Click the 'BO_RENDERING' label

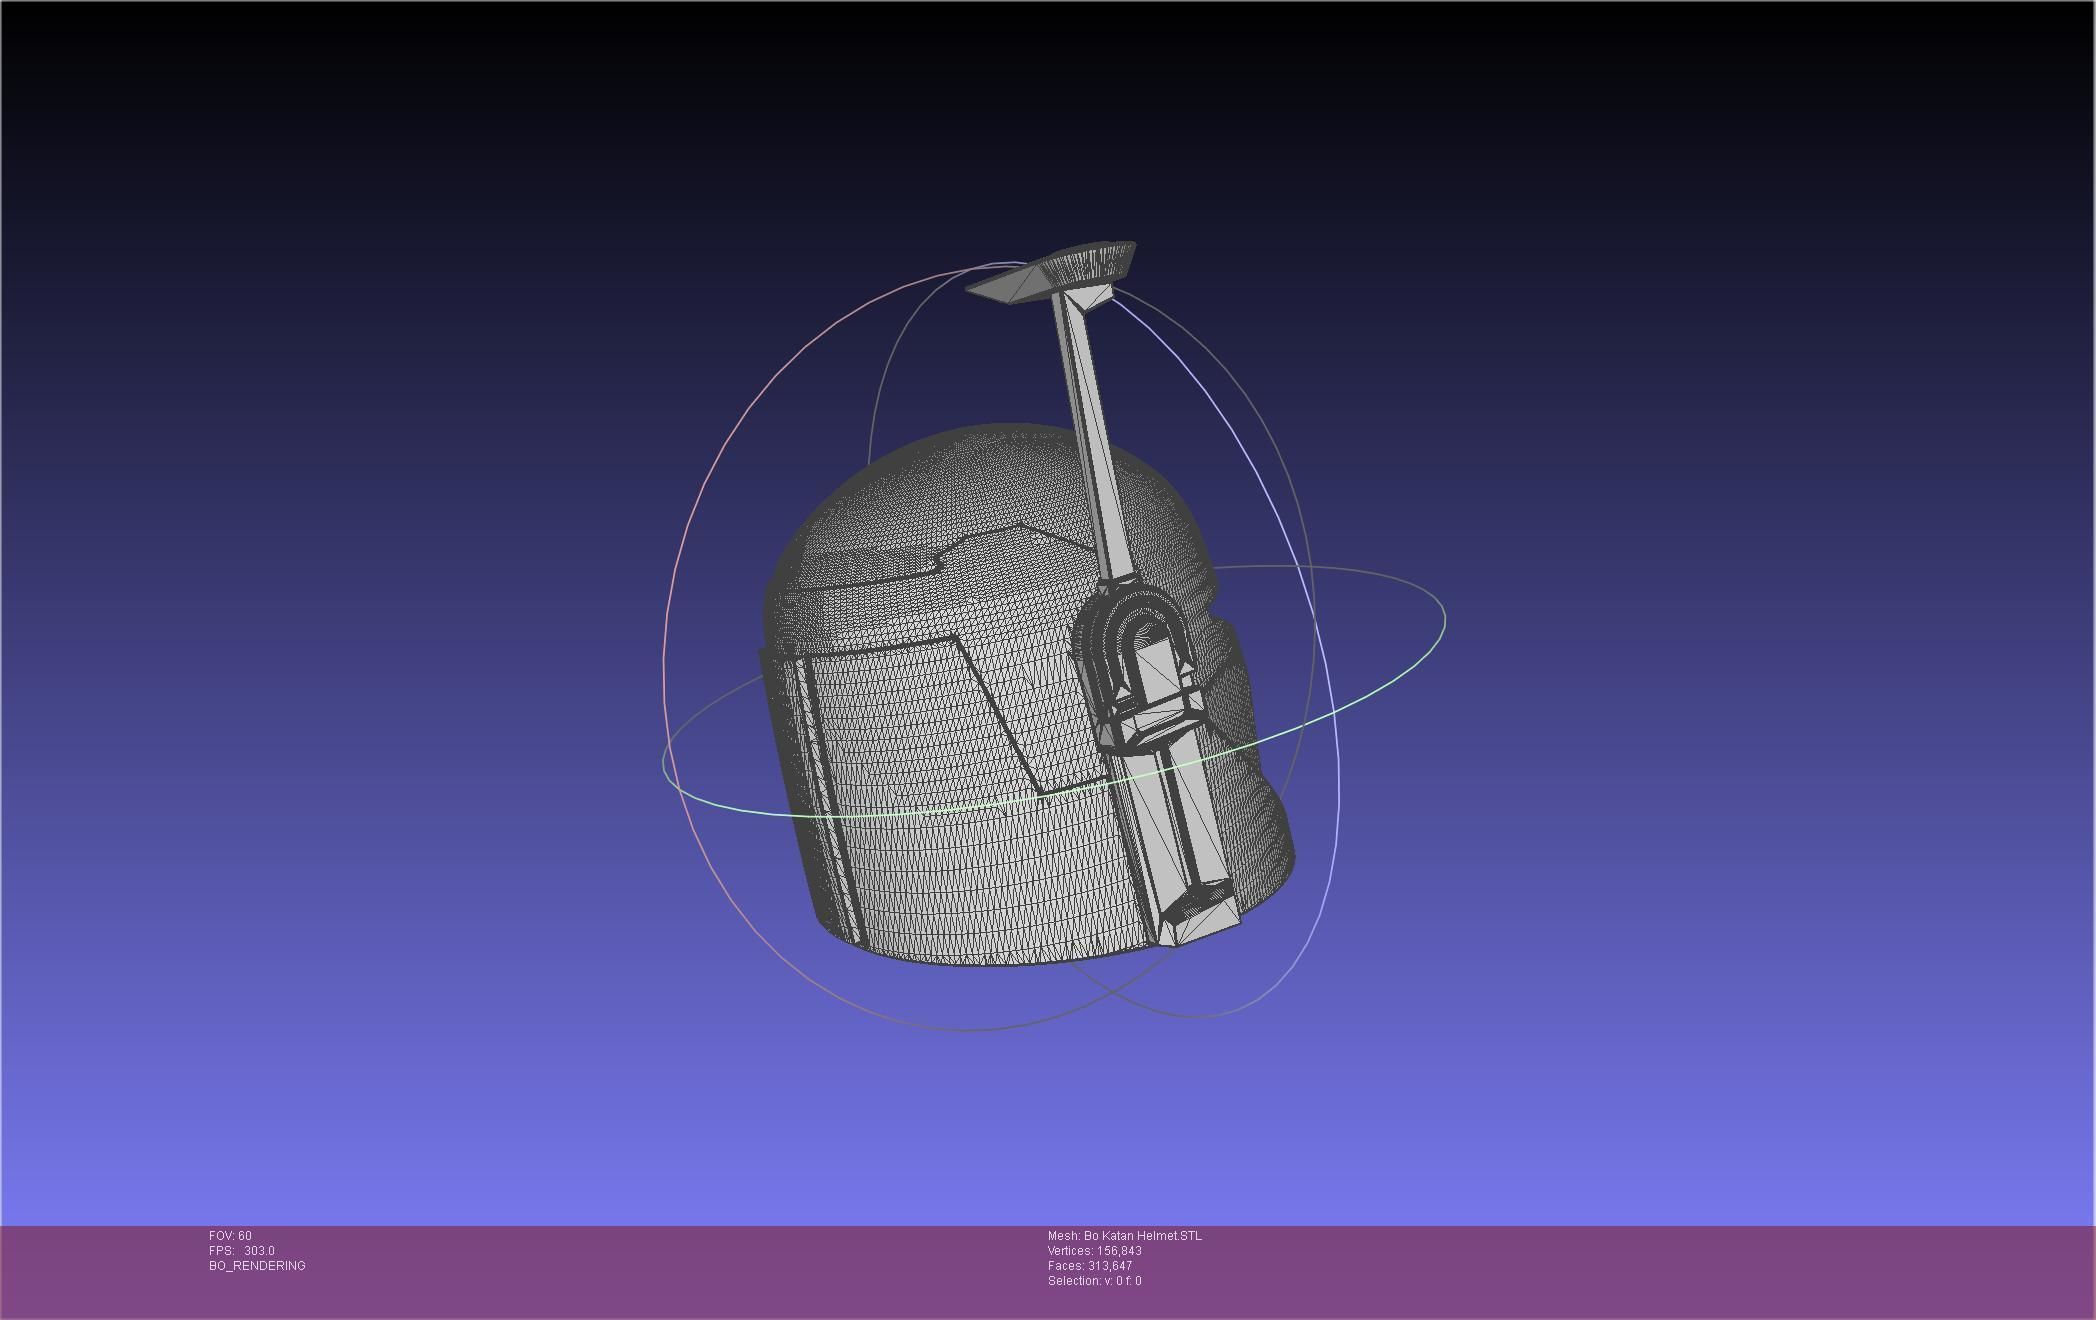pos(257,1266)
